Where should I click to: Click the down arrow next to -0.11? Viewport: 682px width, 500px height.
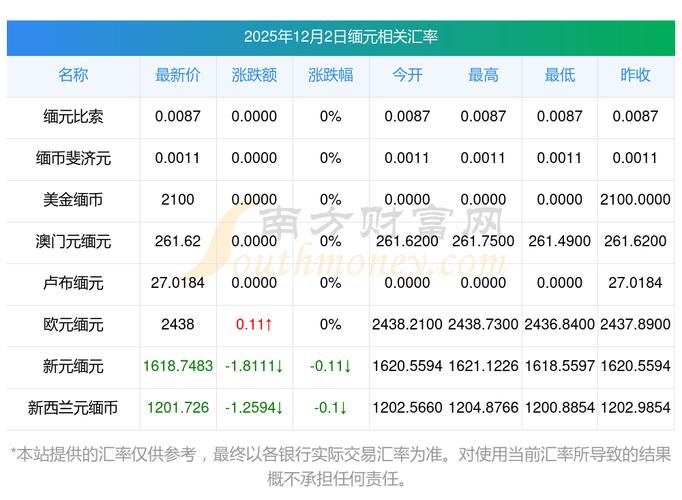347,367
